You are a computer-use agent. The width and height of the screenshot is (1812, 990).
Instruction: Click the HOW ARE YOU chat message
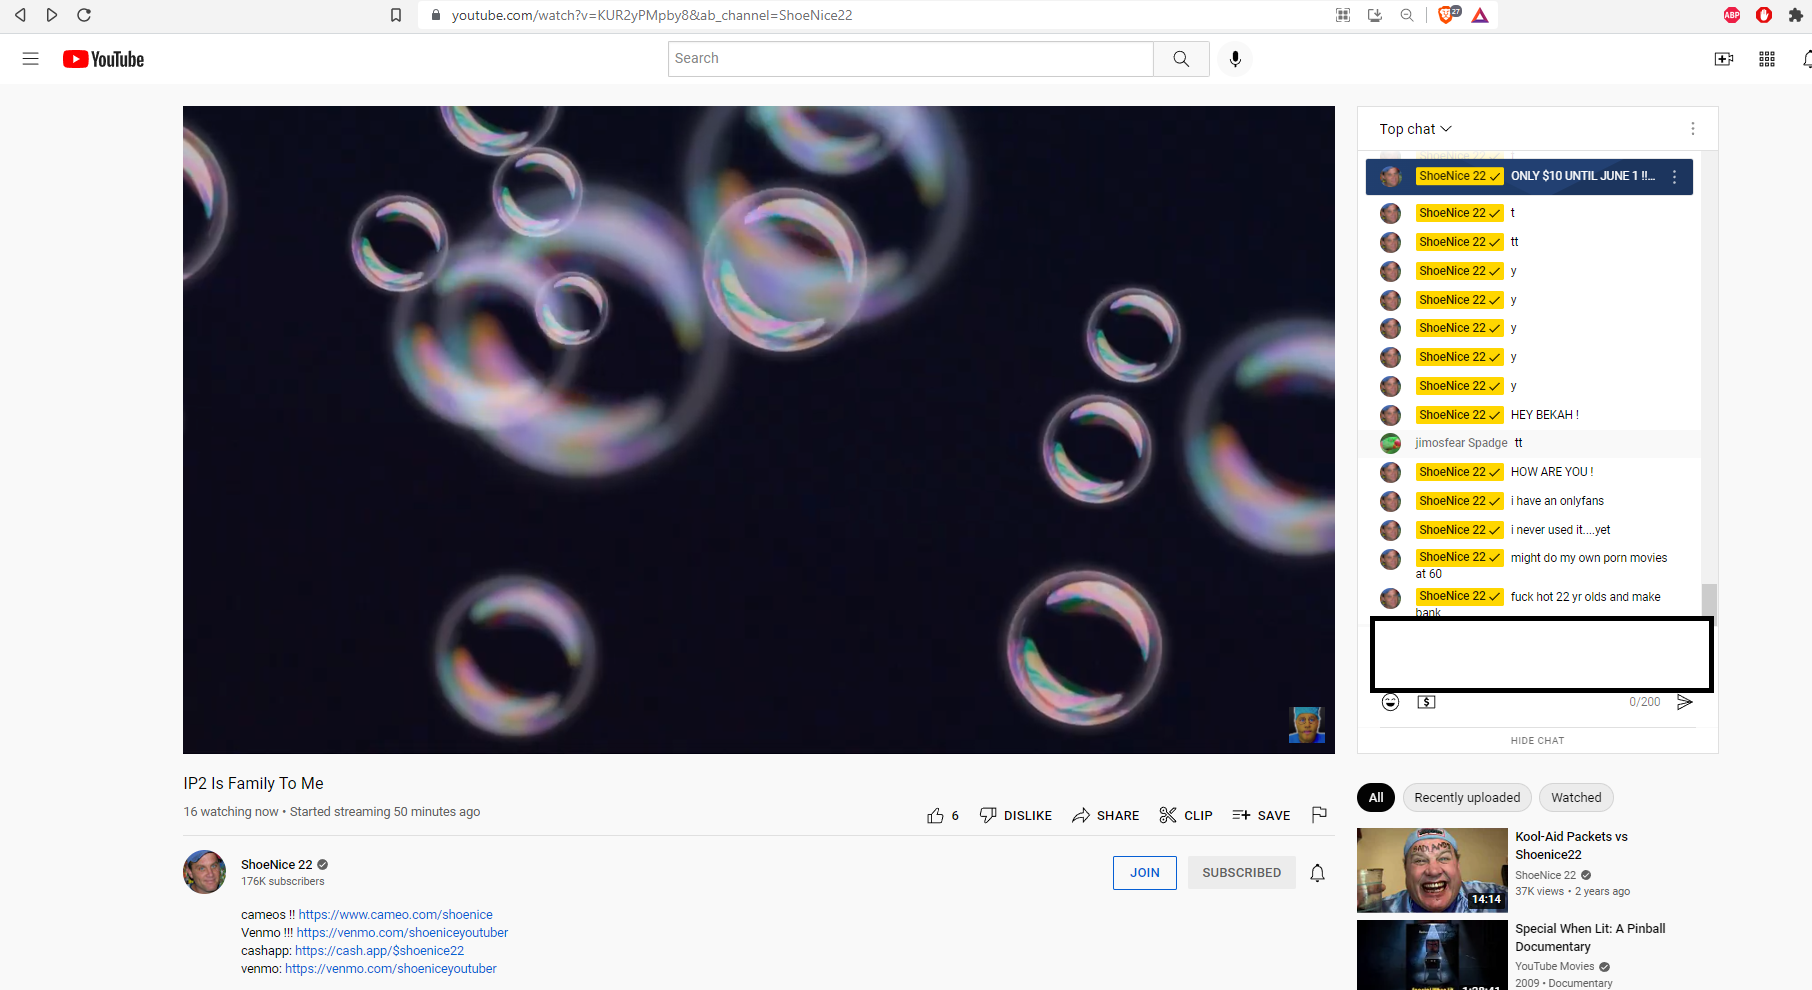coord(1552,472)
